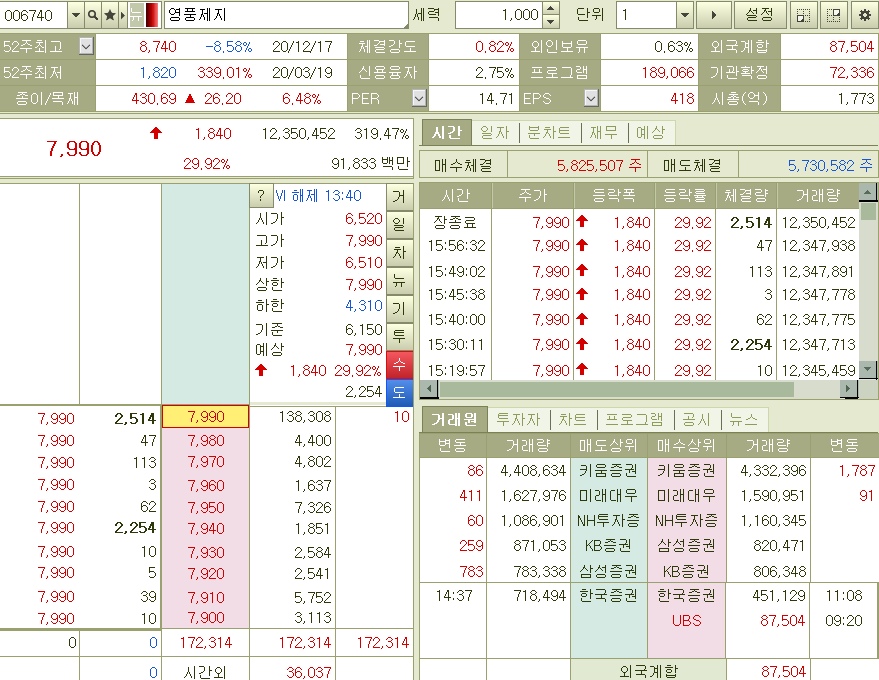
Task: Click the red gradient signal bar
Action: click(x=151, y=15)
